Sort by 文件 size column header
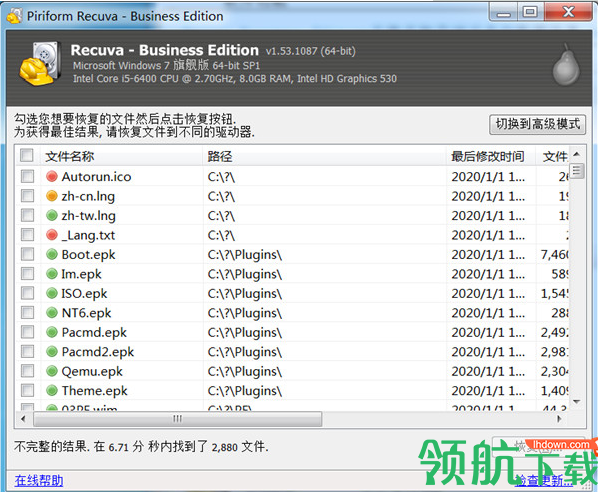The image size is (598, 492). (553, 156)
